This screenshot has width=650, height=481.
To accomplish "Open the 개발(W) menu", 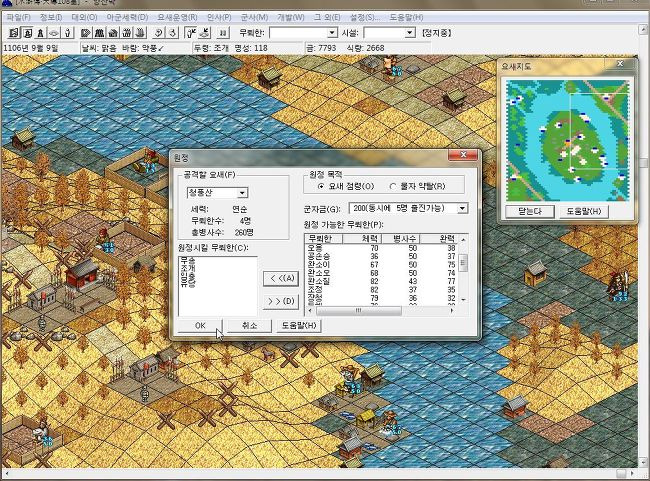I will point(291,17).
